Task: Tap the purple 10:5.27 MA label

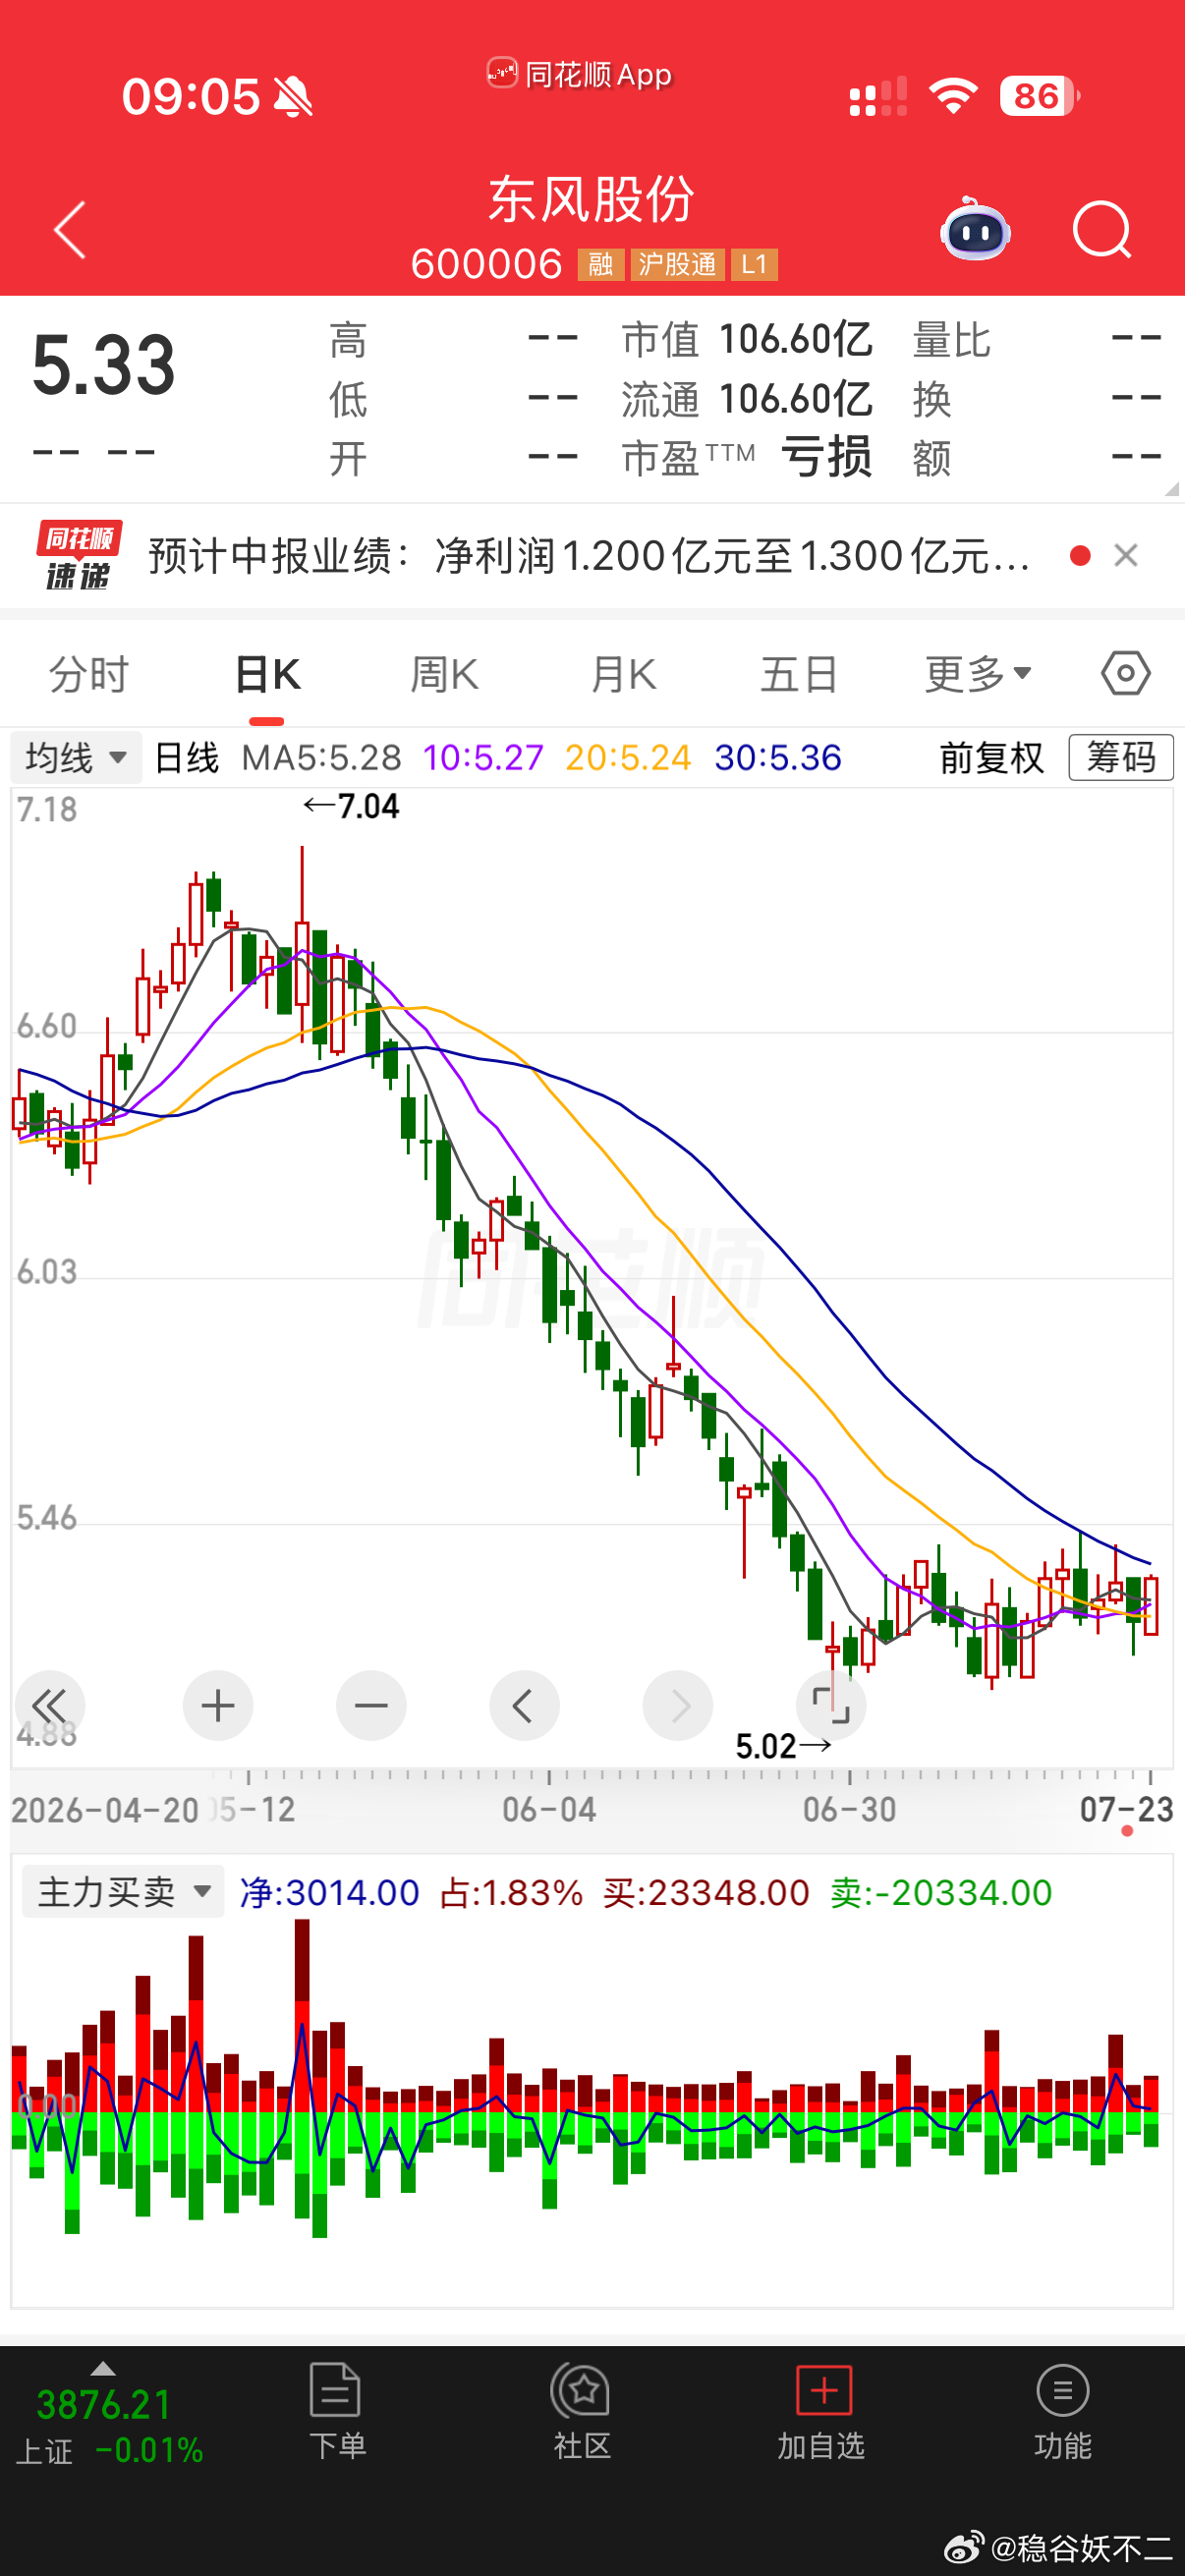Action: tap(483, 758)
